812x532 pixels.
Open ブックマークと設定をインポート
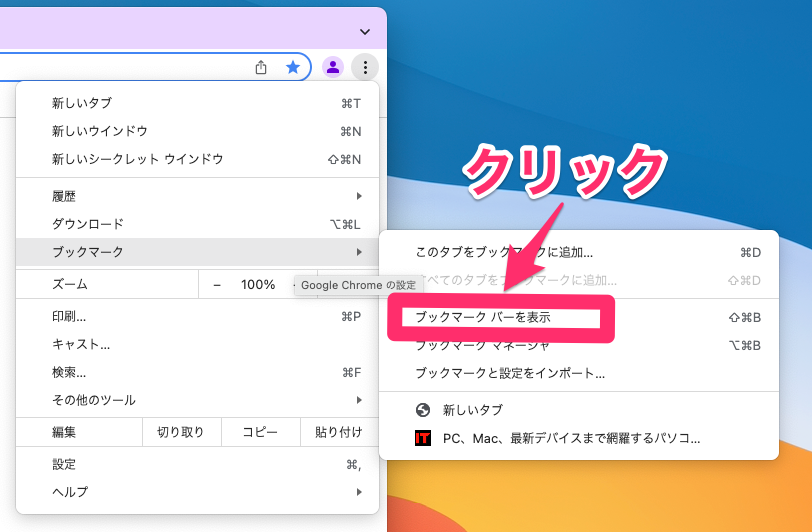click(x=510, y=373)
